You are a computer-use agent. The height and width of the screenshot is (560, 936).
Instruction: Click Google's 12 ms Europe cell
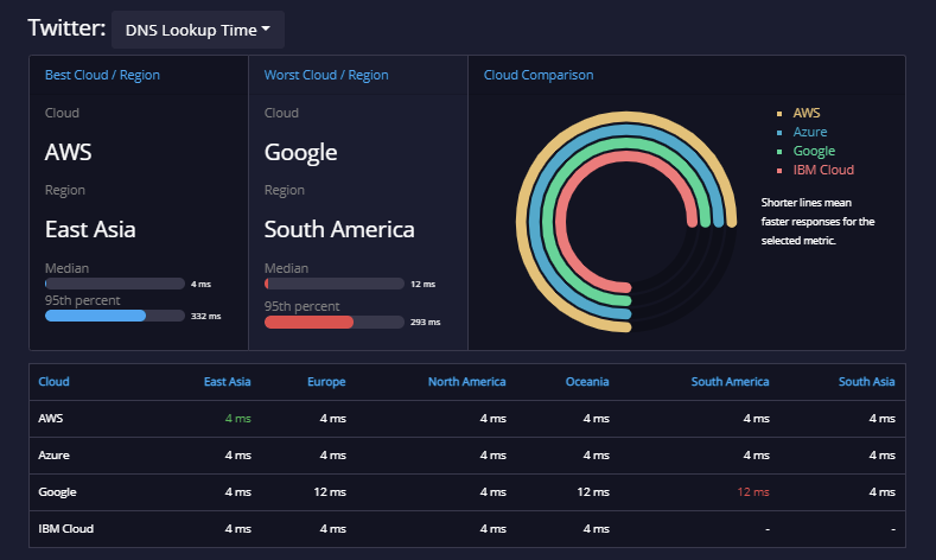(330, 493)
